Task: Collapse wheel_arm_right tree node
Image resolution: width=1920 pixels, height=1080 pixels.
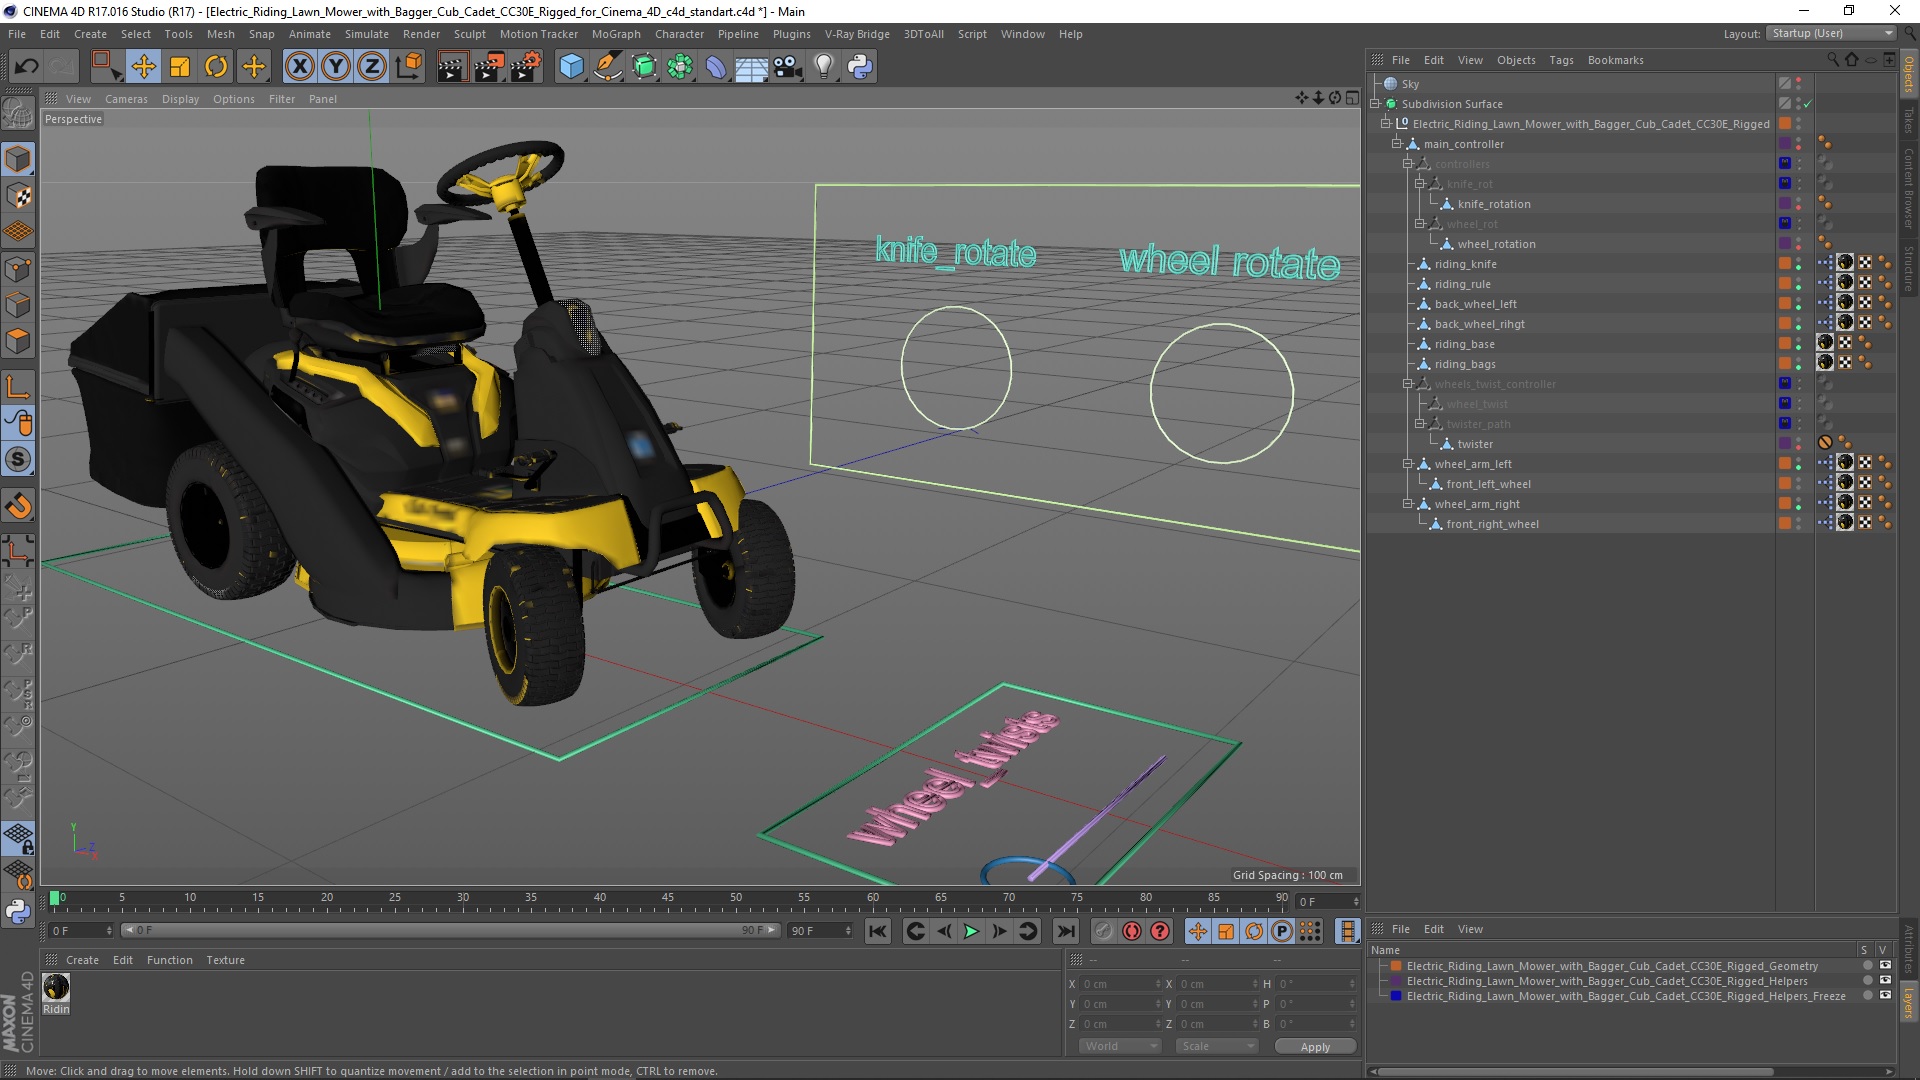Action: tap(1408, 504)
